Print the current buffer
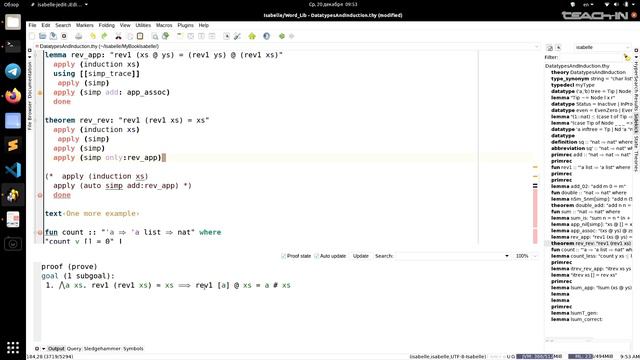640x360 pixels. pos(78,36)
